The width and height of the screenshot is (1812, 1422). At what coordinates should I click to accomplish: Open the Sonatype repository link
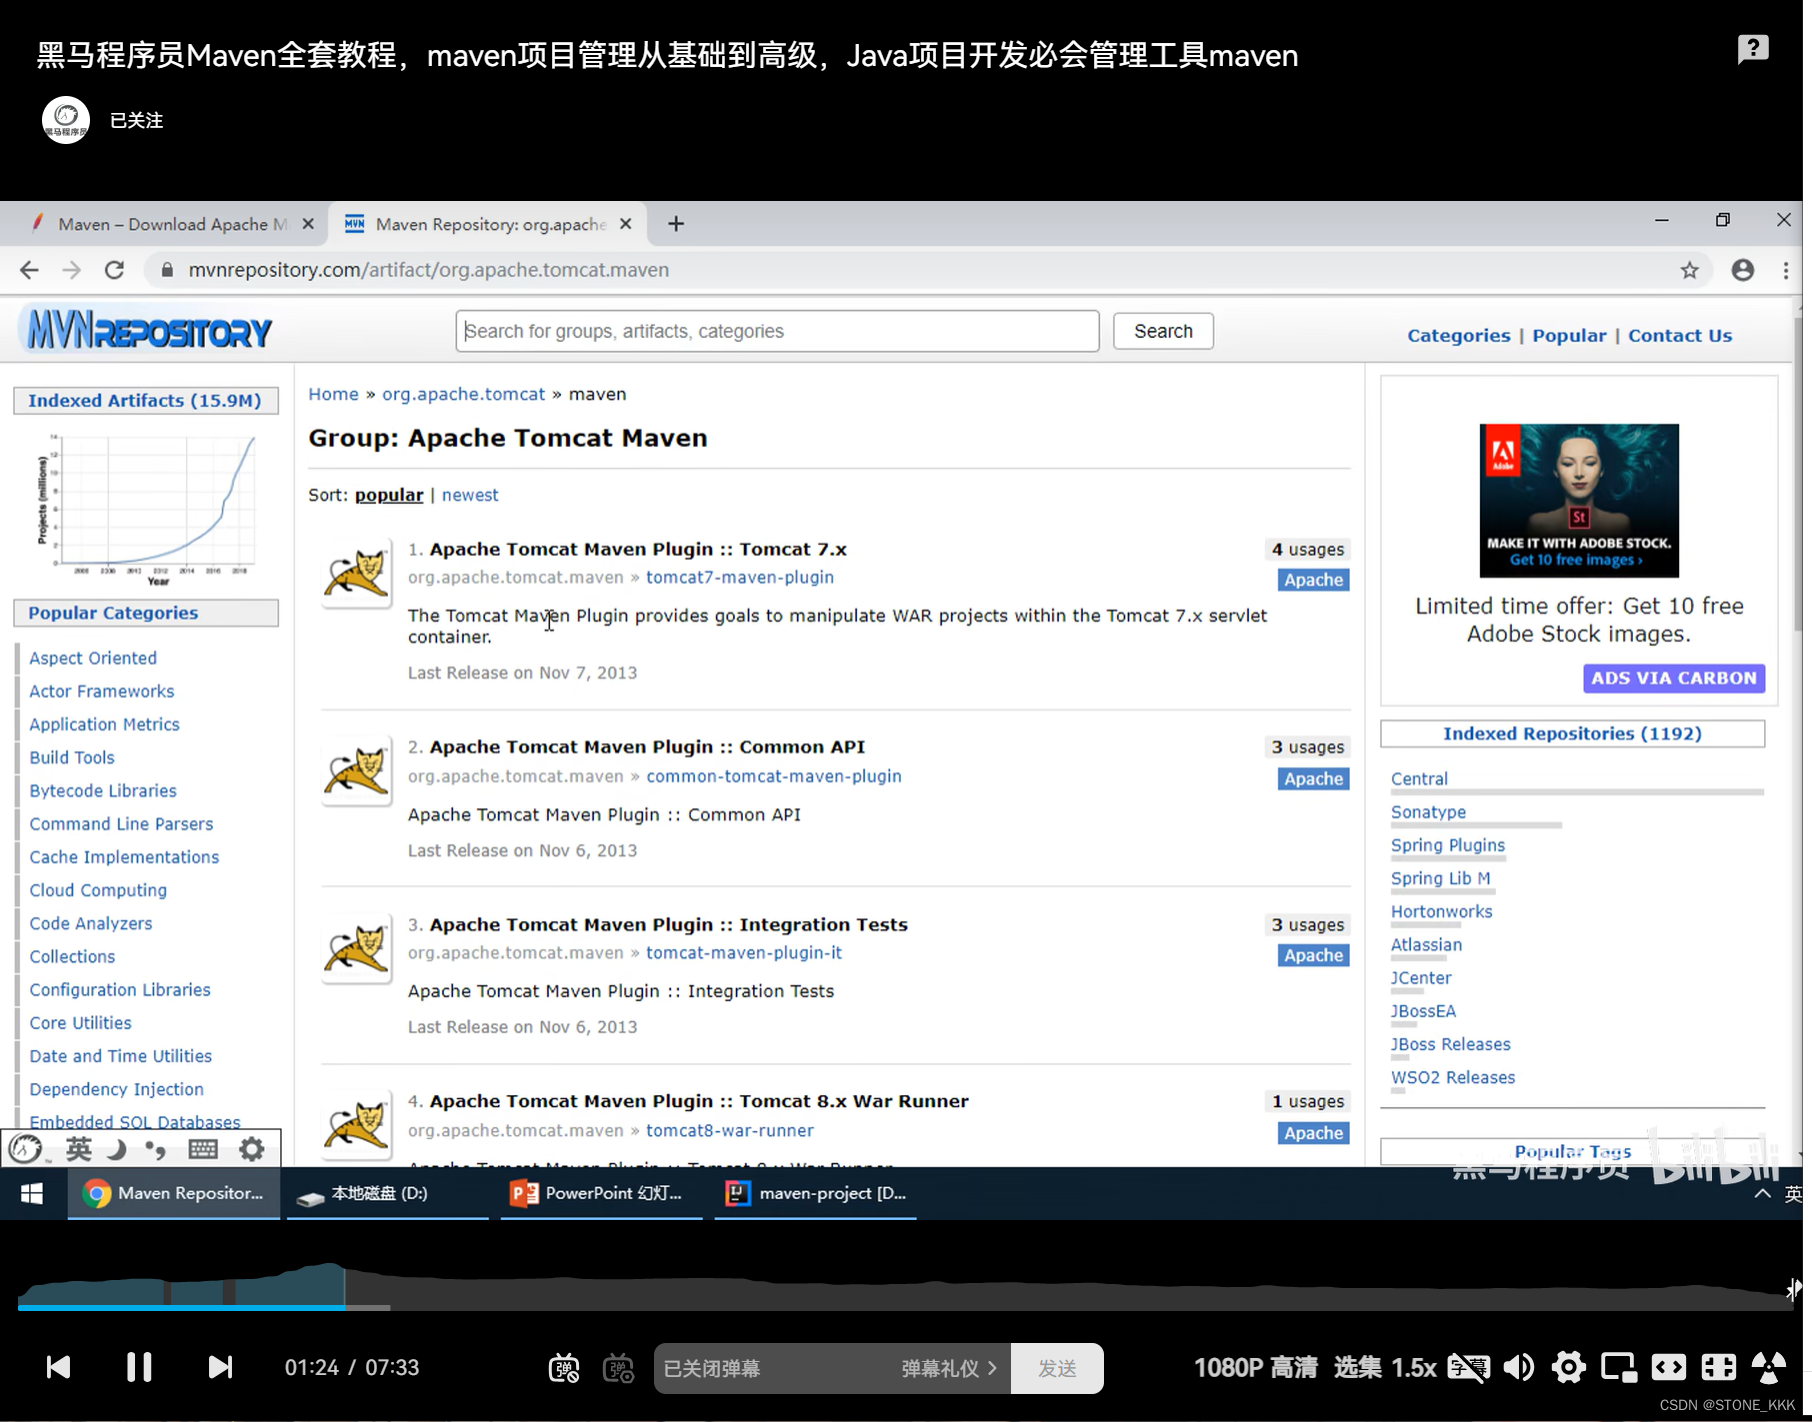point(1428,812)
